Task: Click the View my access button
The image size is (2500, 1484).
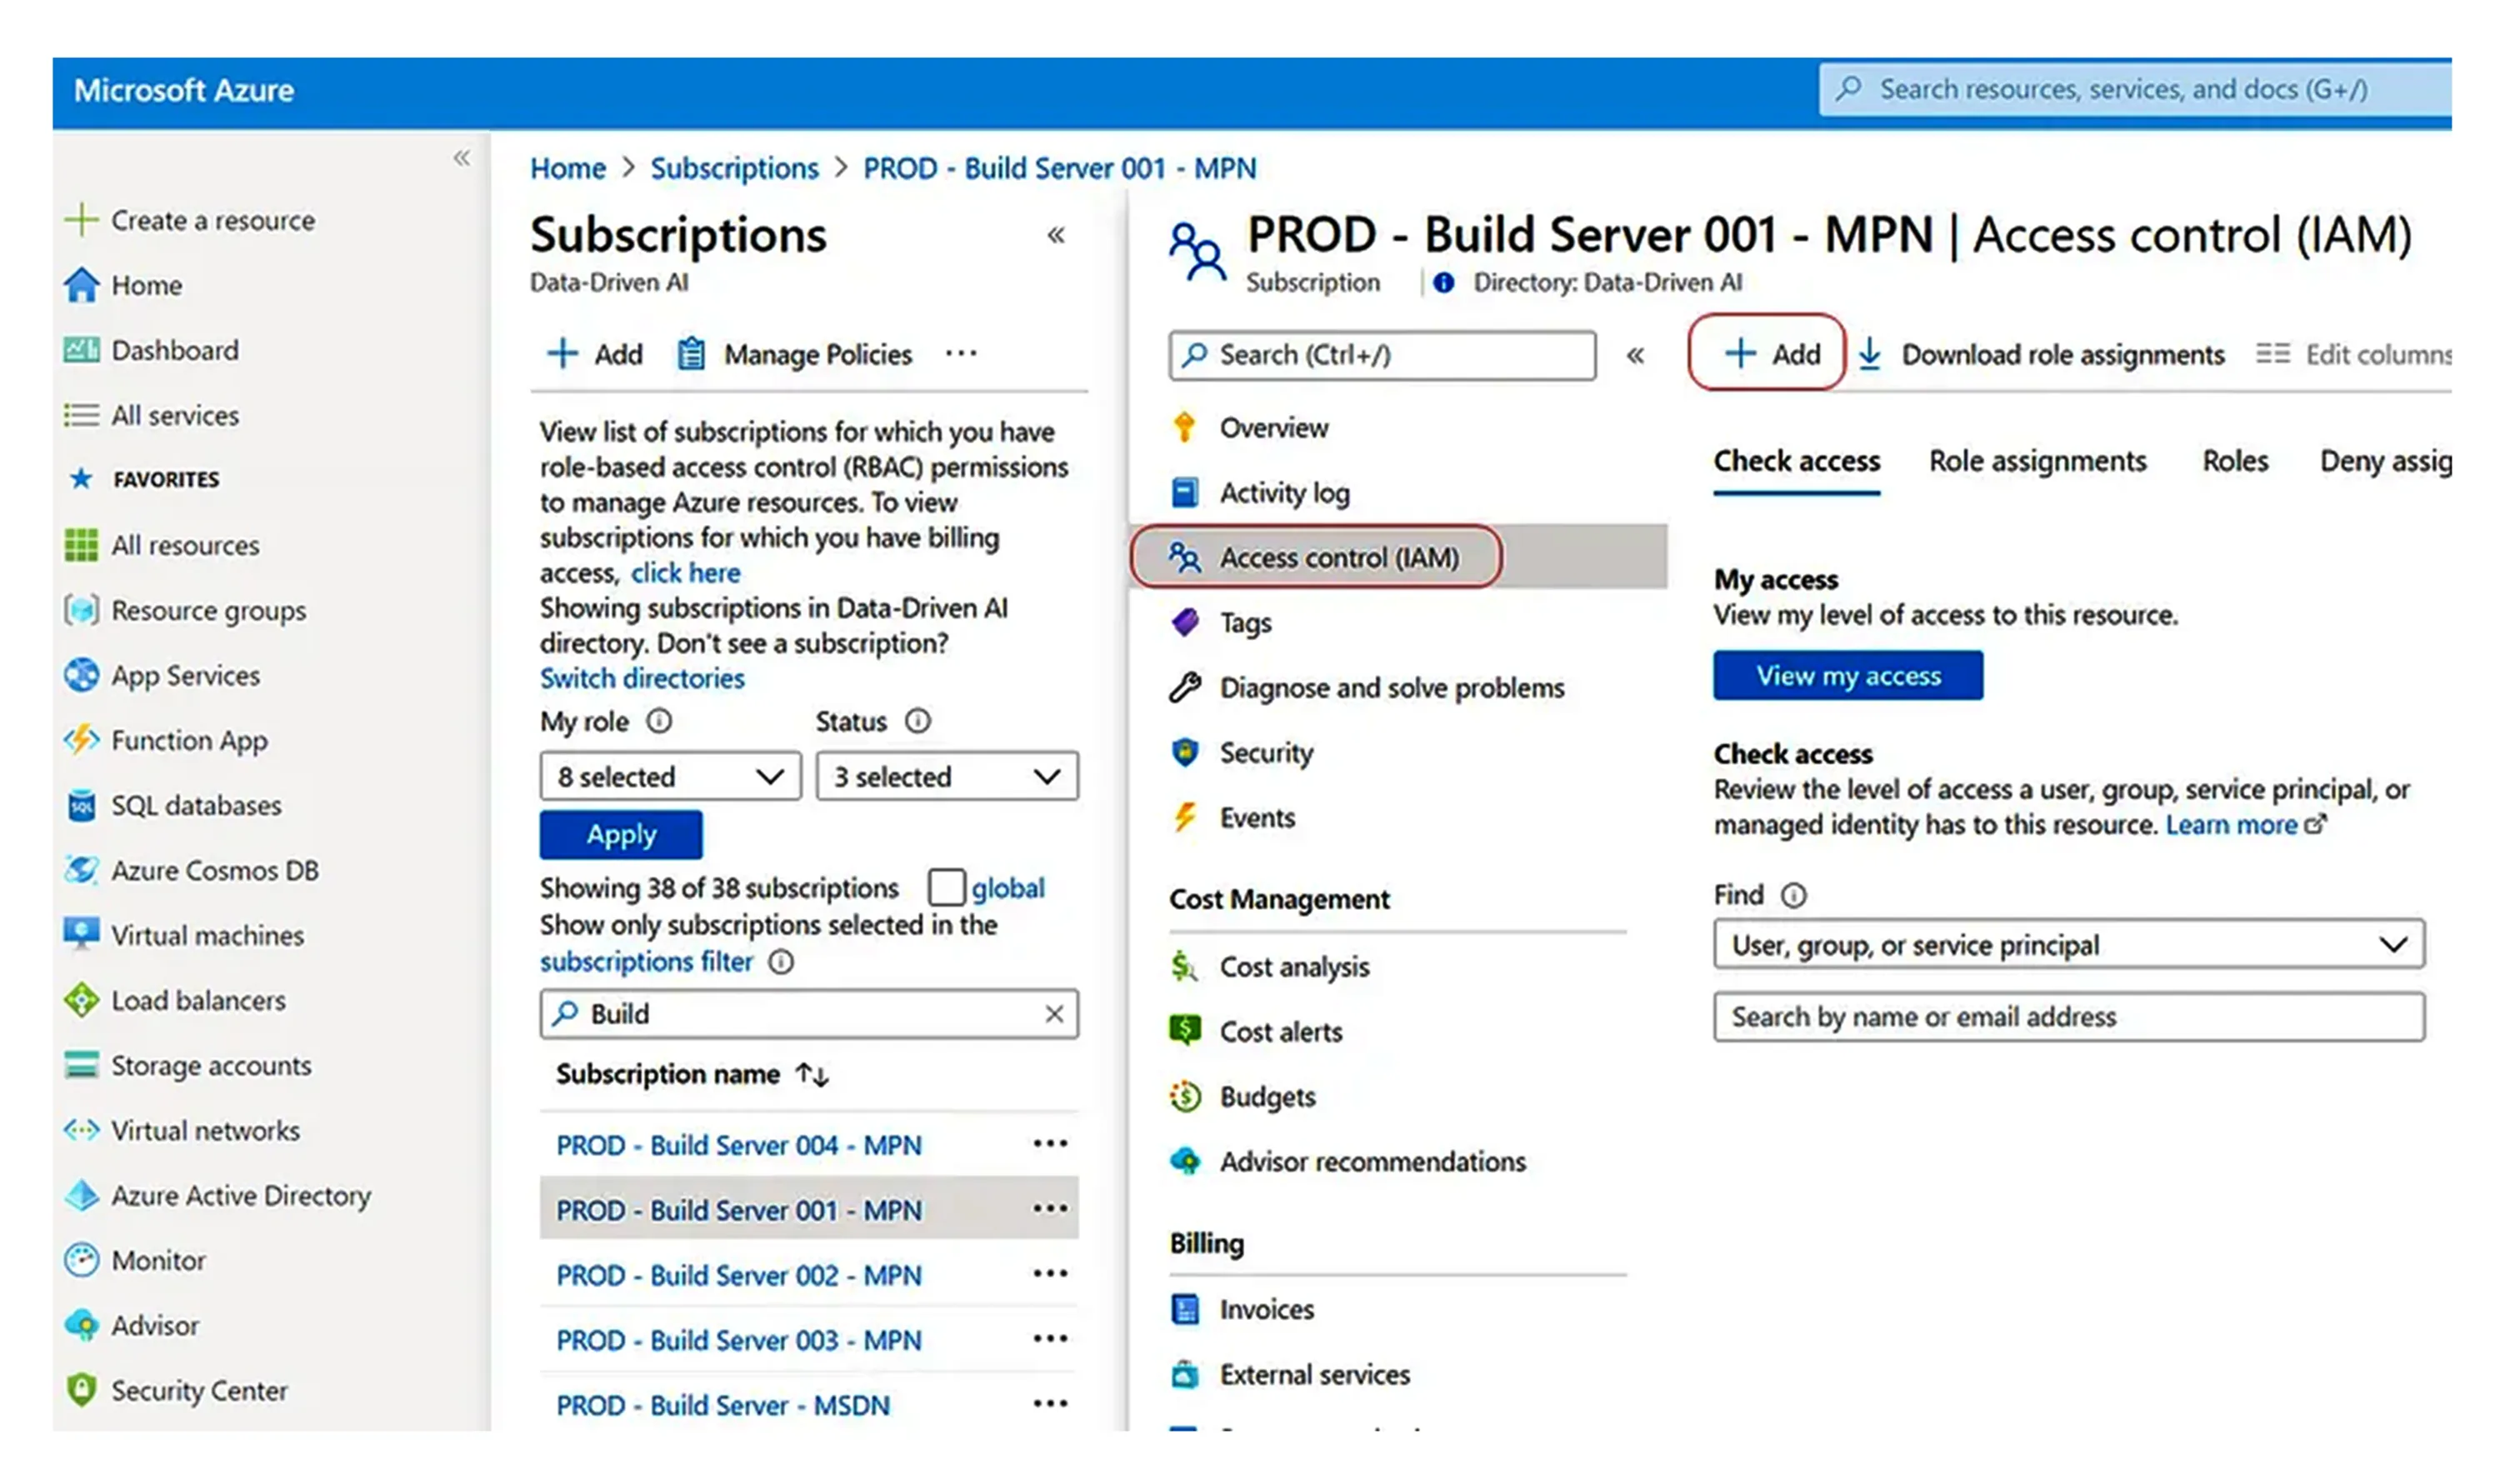Action: pyautogui.click(x=1847, y=675)
